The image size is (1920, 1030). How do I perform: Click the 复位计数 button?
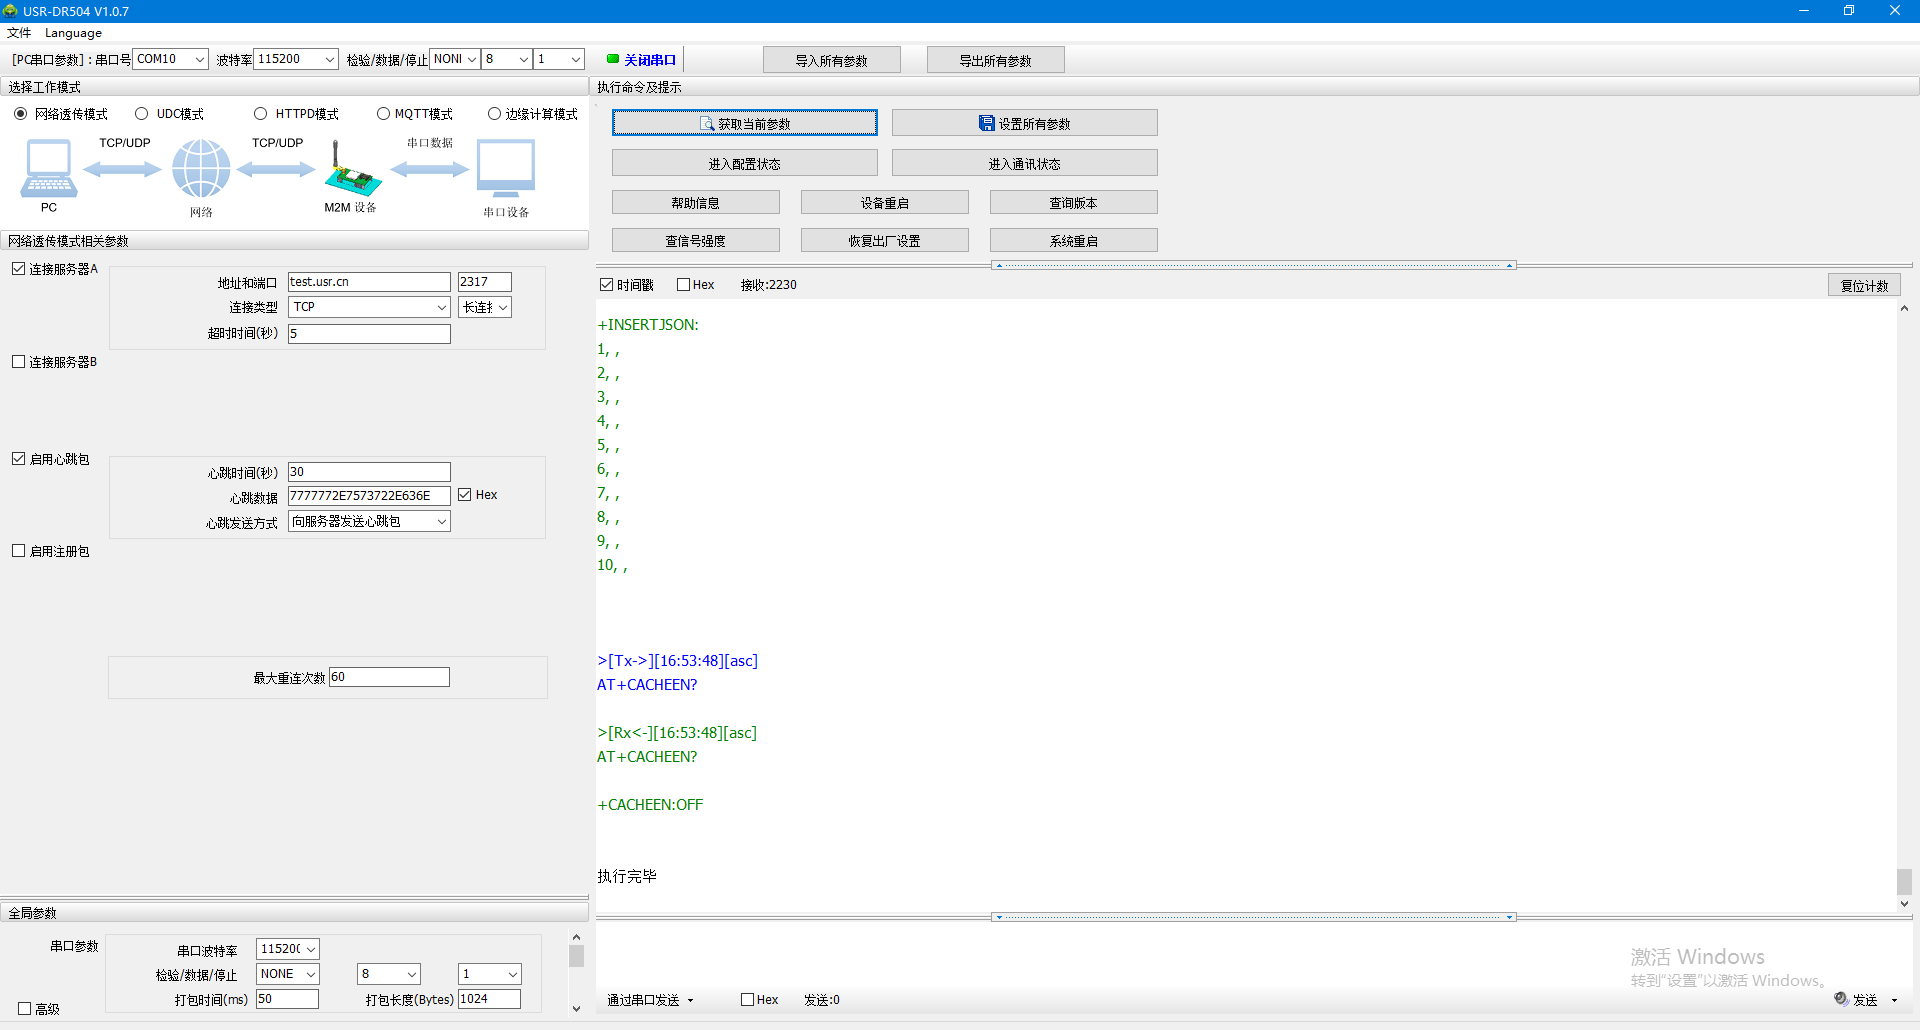click(x=1864, y=285)
